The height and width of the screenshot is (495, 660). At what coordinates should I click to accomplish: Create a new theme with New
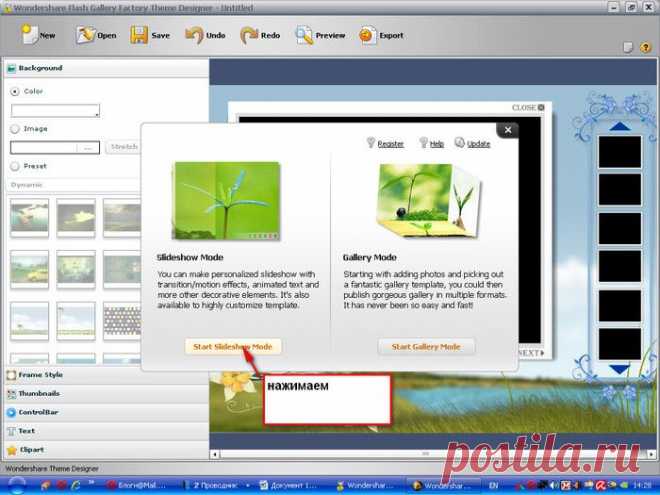click(38, 35)
